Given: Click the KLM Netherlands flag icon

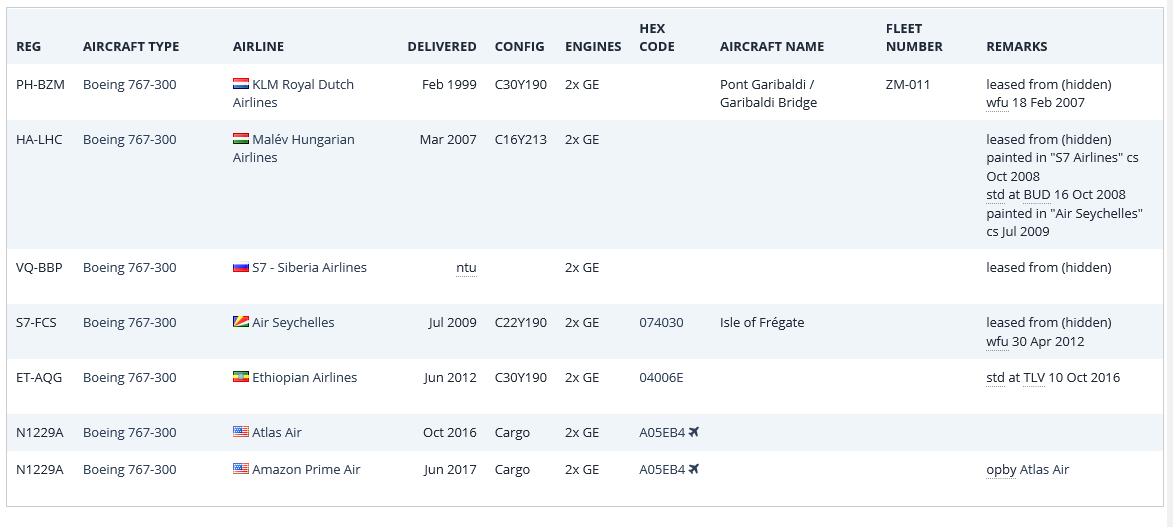Looking at the screenshot, I should point(241,84).
